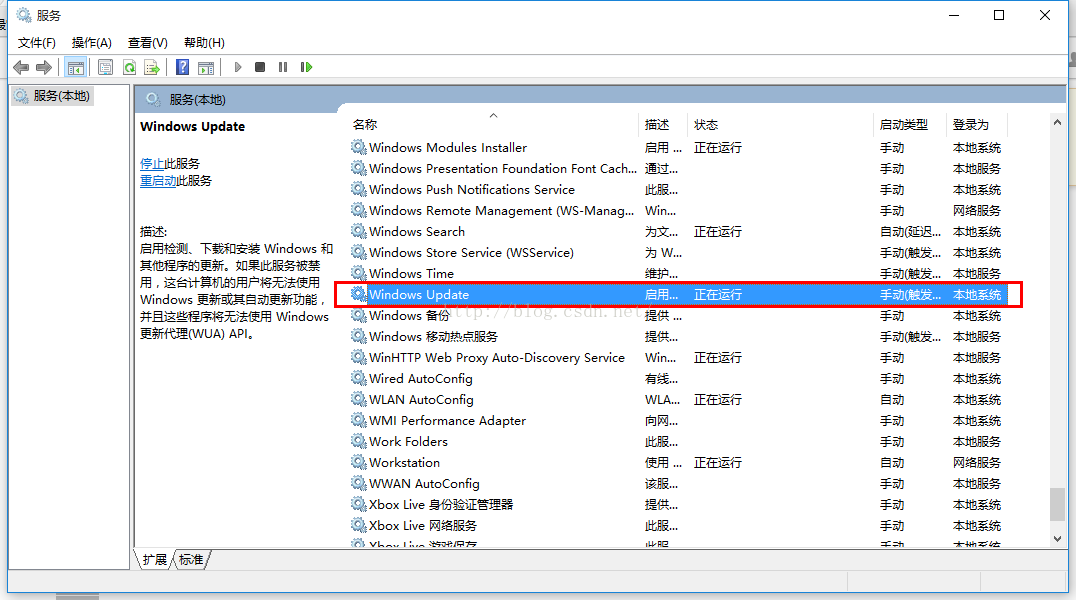The height and width of the screenshot is (600, 1076).
Task: Click the Services title bar icon
Action: point(24,14)
